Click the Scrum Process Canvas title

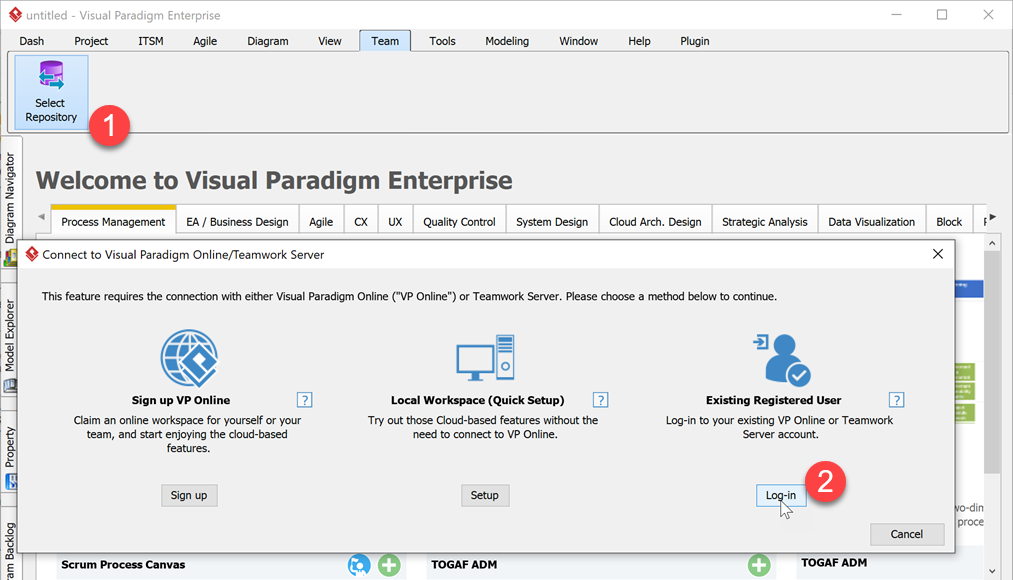tap(123, 564)
